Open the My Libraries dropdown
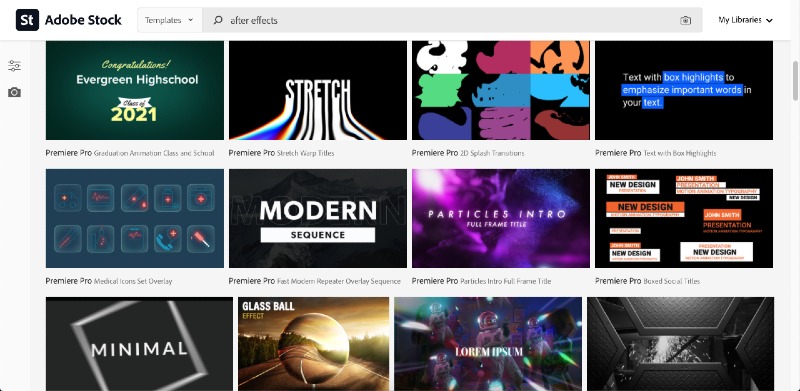This screenshot has width=800, height=391. coord(745,20)
